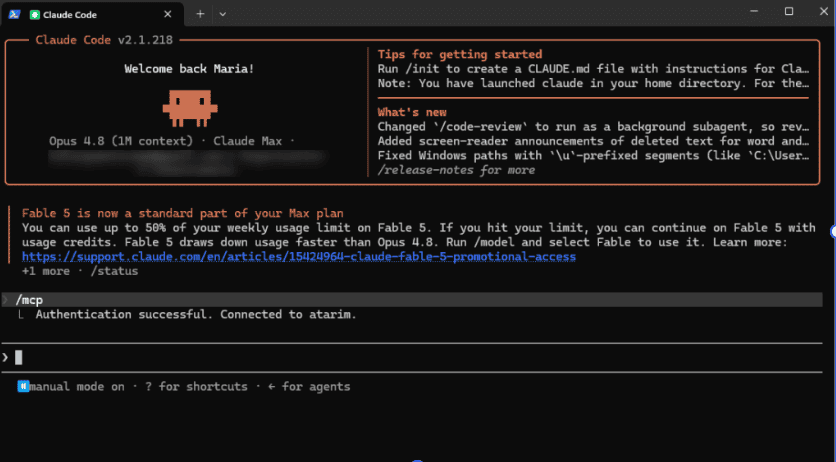Open the new tab profile dropdown
Image resolution: width=836 pixels, height=462 pixels.
[x=223, y=14]
